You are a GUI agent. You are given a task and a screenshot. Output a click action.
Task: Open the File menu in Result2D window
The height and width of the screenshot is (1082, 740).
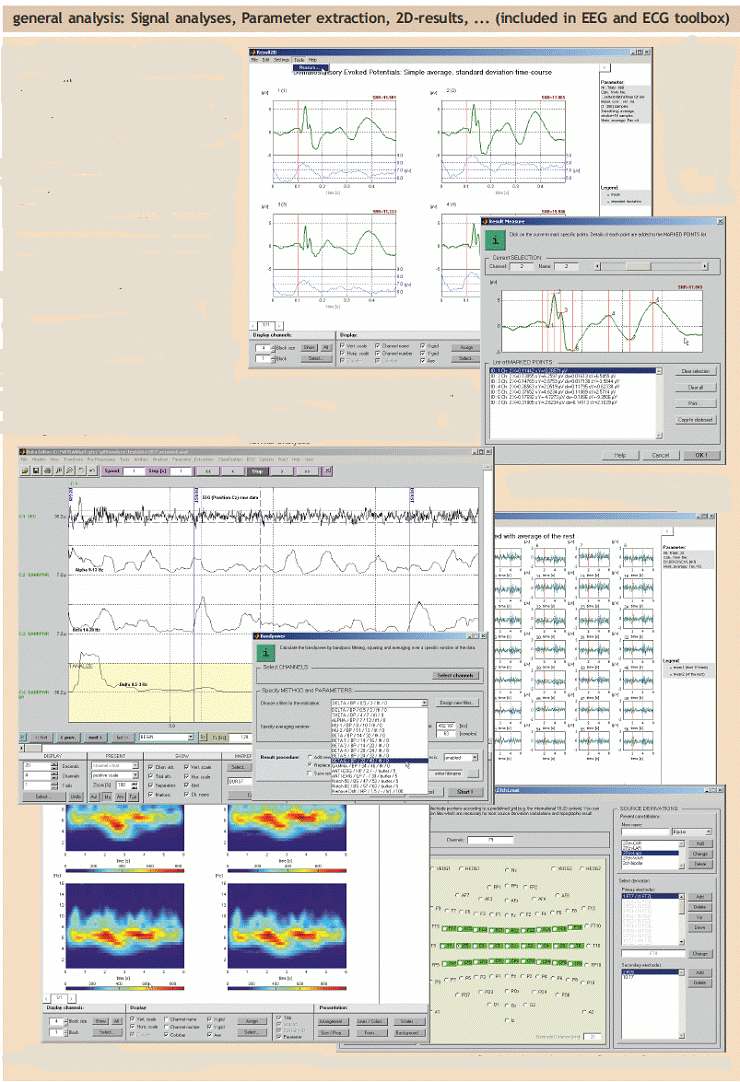pos(254,60)
